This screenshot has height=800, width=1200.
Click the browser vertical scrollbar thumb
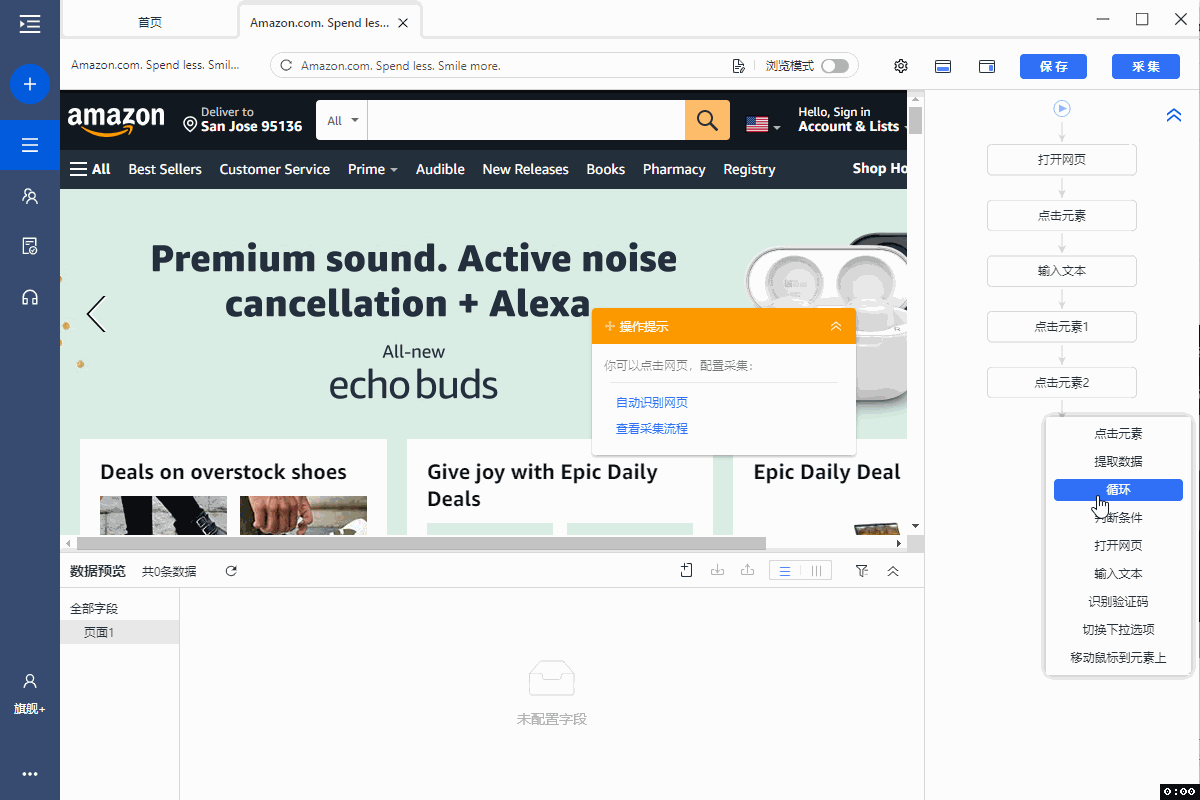pos(915,120)
